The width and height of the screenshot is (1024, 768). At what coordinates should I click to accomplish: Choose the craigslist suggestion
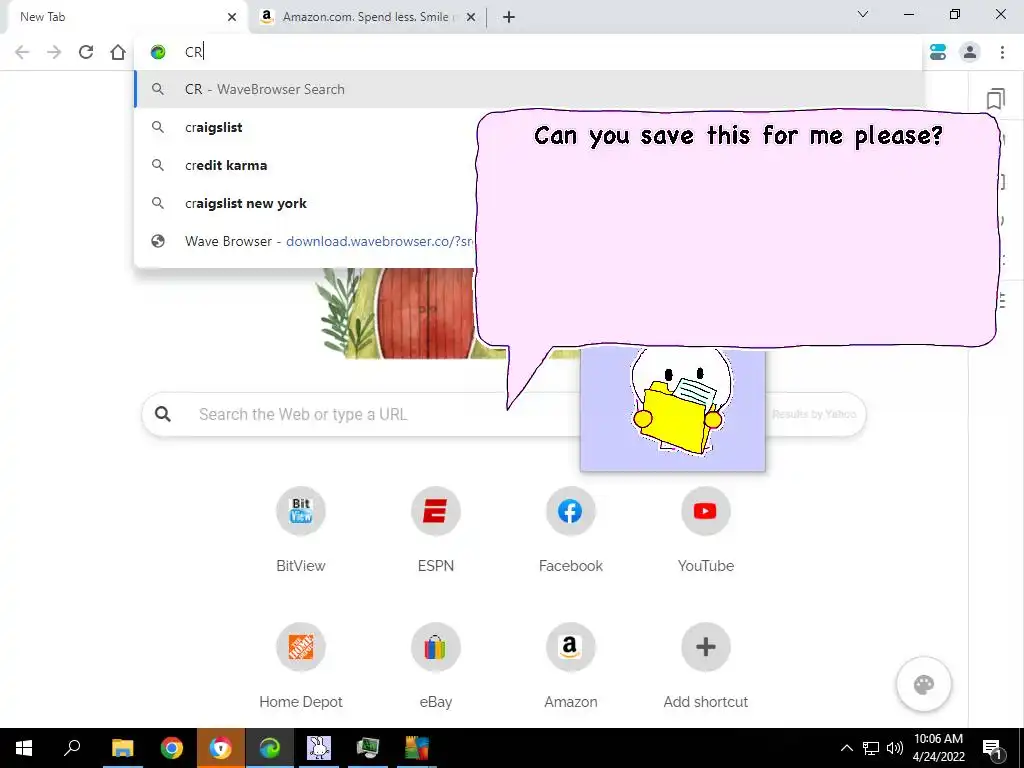[305, 127]
